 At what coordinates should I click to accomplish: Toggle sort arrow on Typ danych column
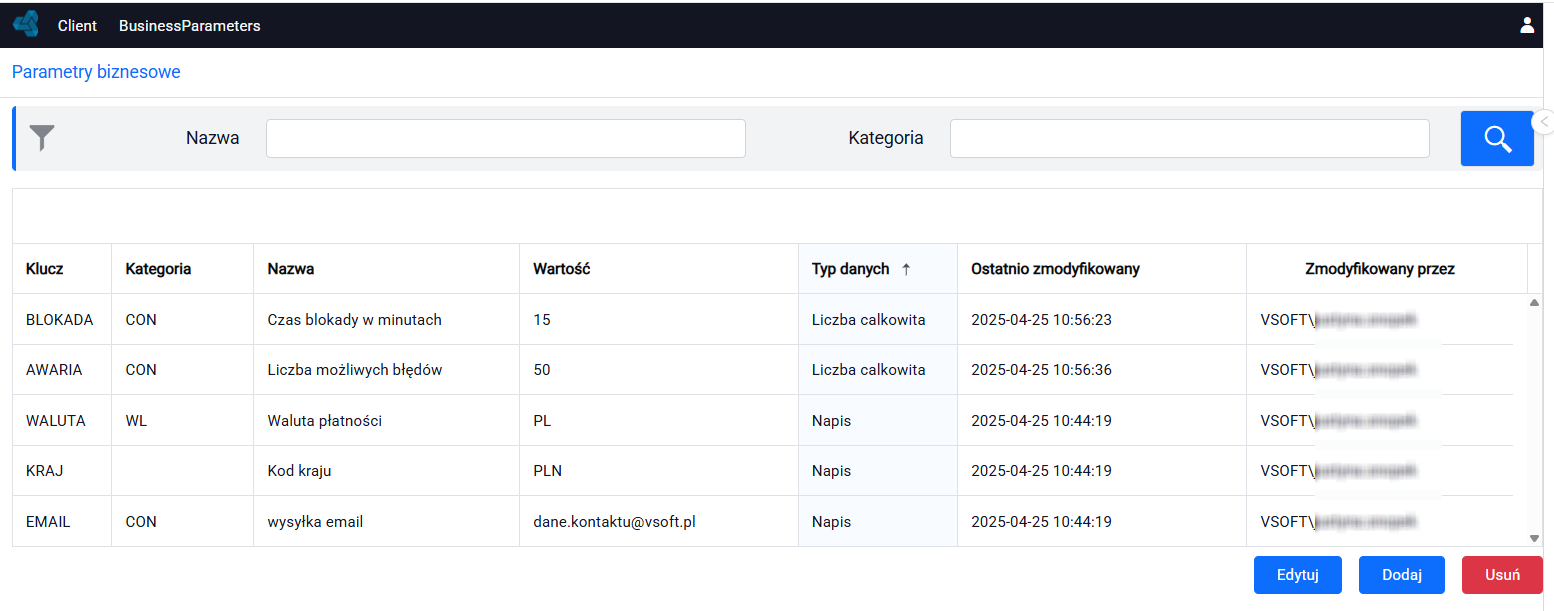point(907,269)
